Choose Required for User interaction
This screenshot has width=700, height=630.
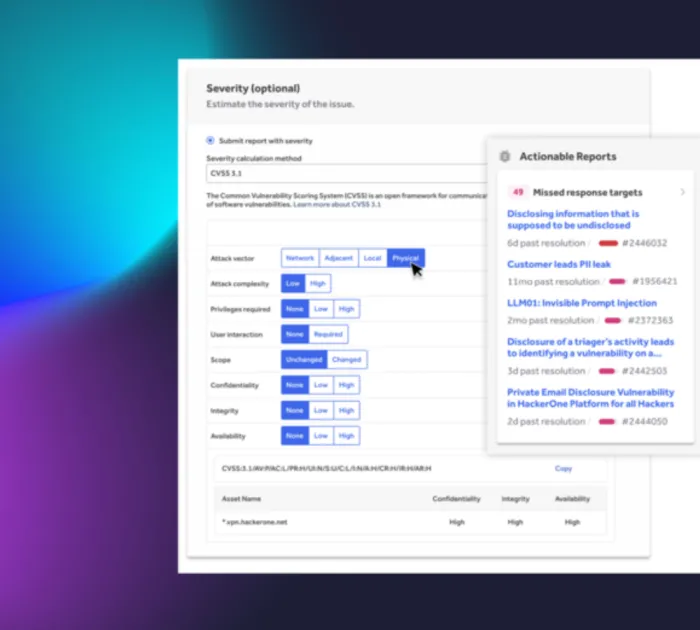tap(328, 334)
